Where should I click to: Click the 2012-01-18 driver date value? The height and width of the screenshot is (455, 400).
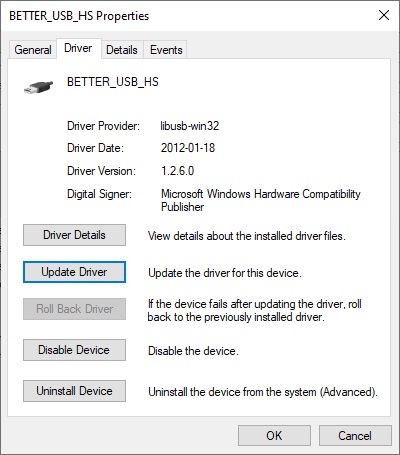[188, 148]
